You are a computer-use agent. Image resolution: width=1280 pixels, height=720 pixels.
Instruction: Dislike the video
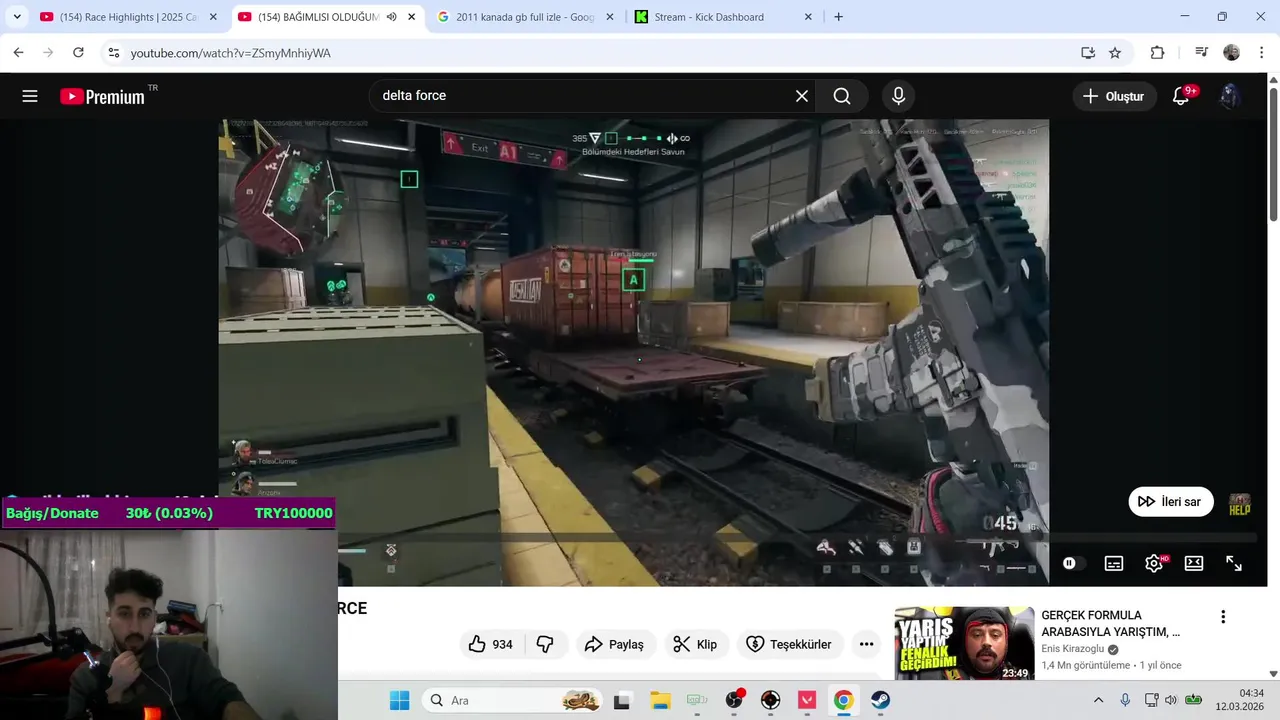(545, 644)
